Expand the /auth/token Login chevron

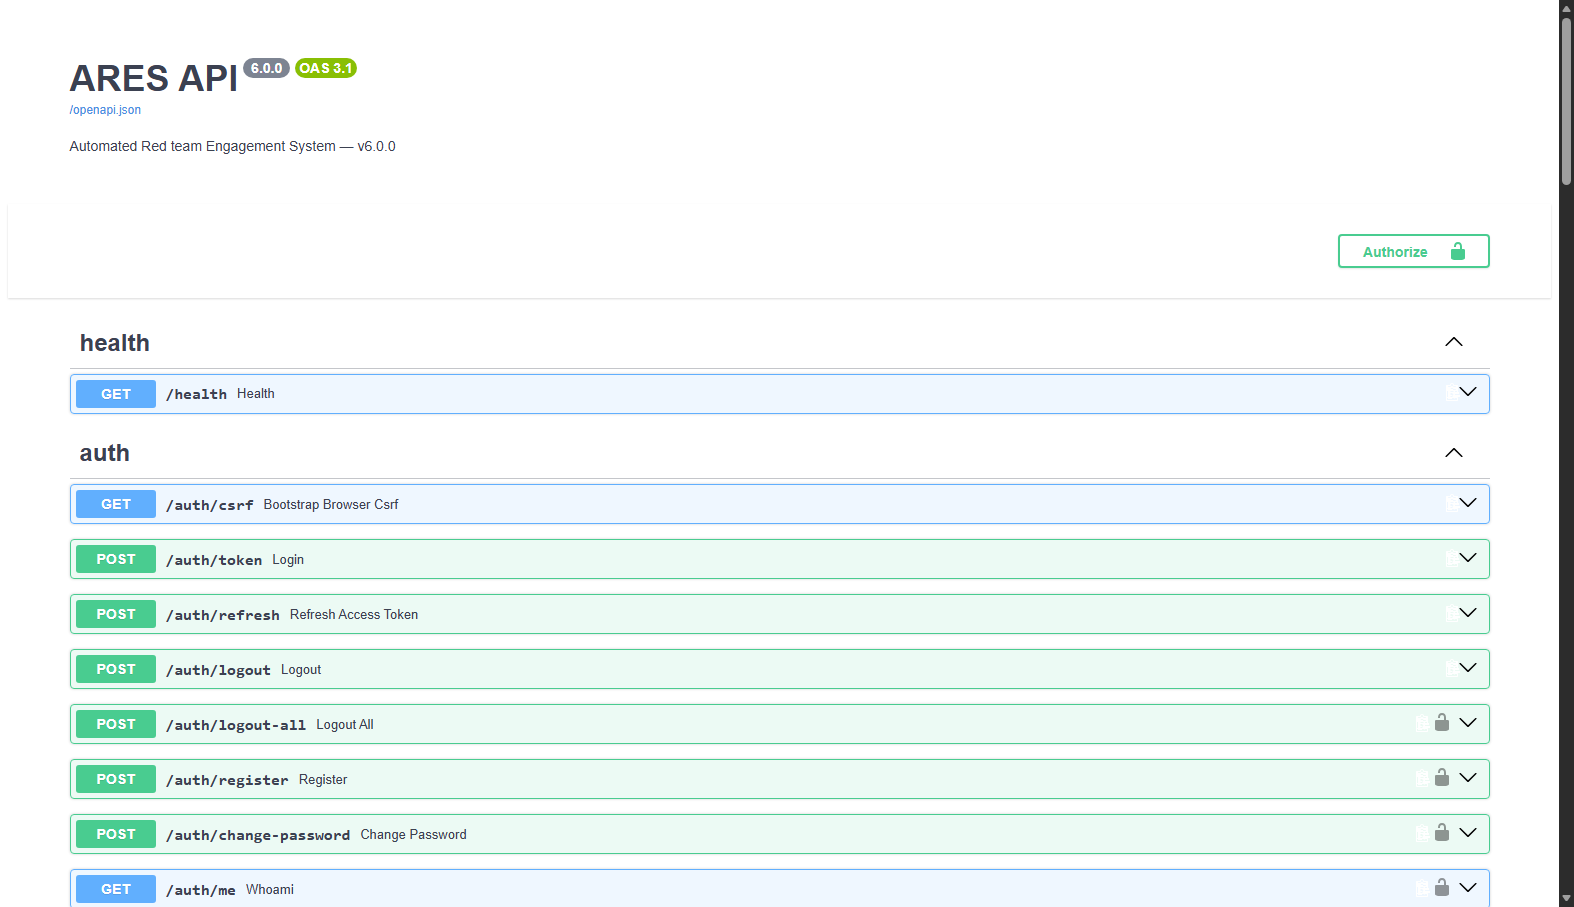pyautogui.click(x=1467, y=558)
